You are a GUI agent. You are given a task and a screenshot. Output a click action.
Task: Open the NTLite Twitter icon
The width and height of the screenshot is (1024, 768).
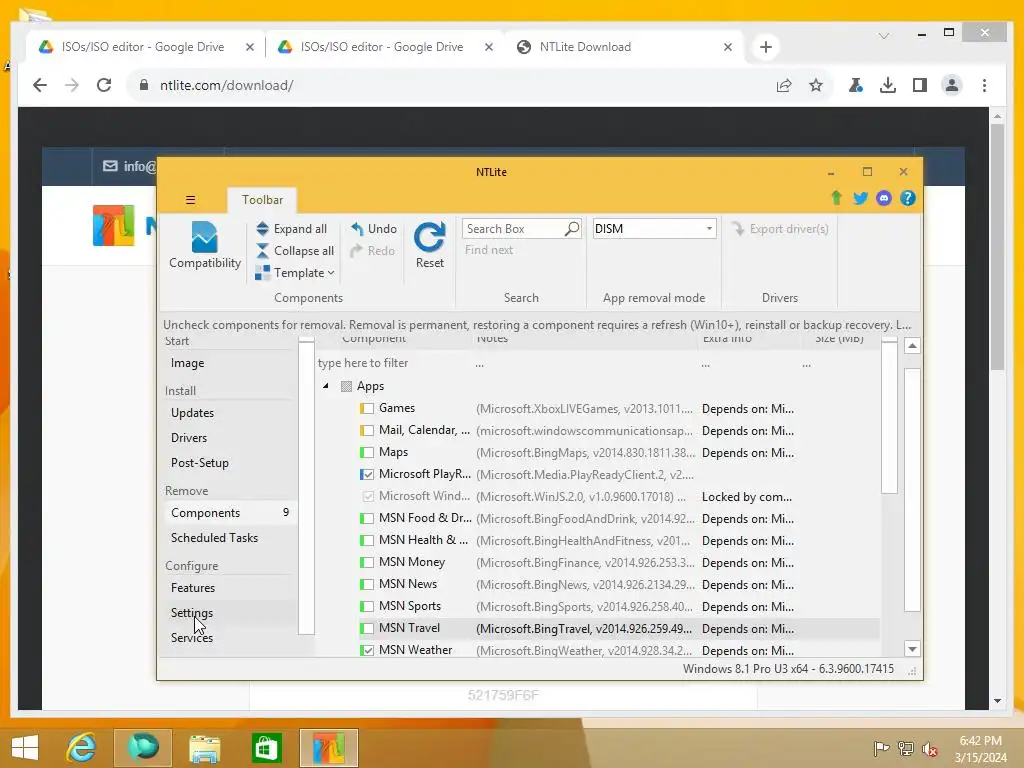(x=860, y=198)
